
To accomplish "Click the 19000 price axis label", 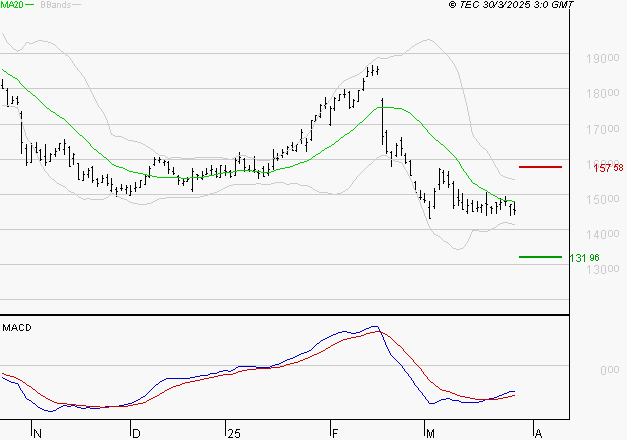I will (603, 58).
